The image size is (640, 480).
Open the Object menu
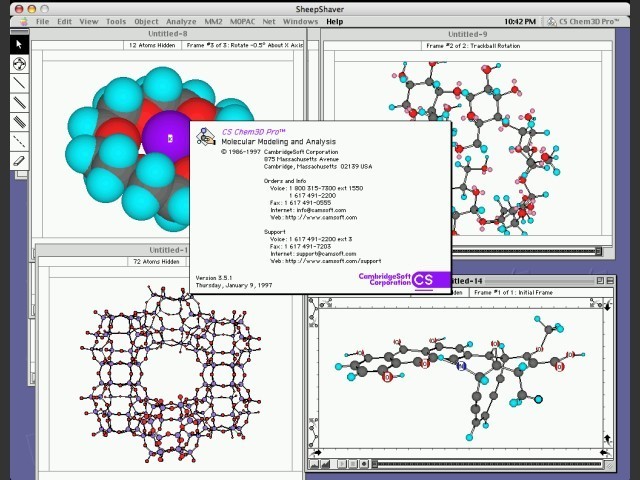tap(146, 22)
